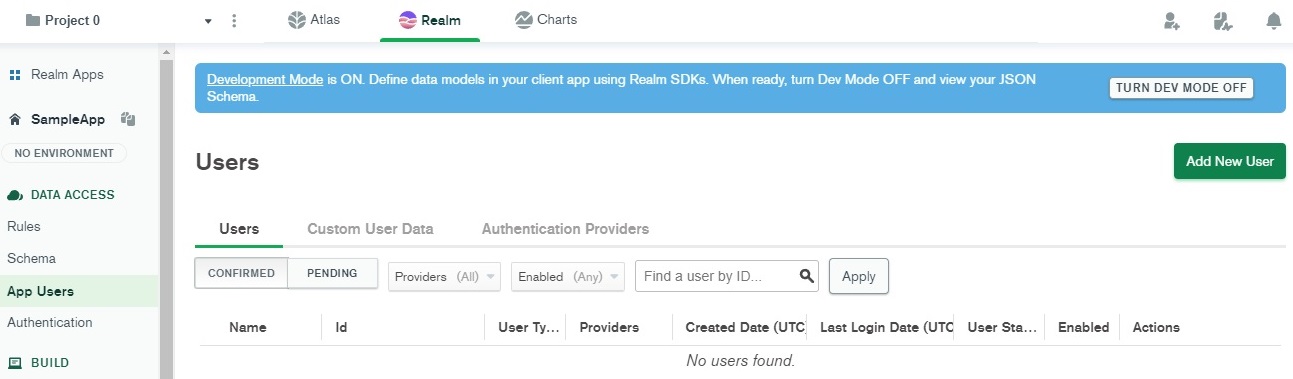The width and height of the screenshot is (1293, 379).
Task: Open the Authentication Providers tab
Action: pos(565,229)
